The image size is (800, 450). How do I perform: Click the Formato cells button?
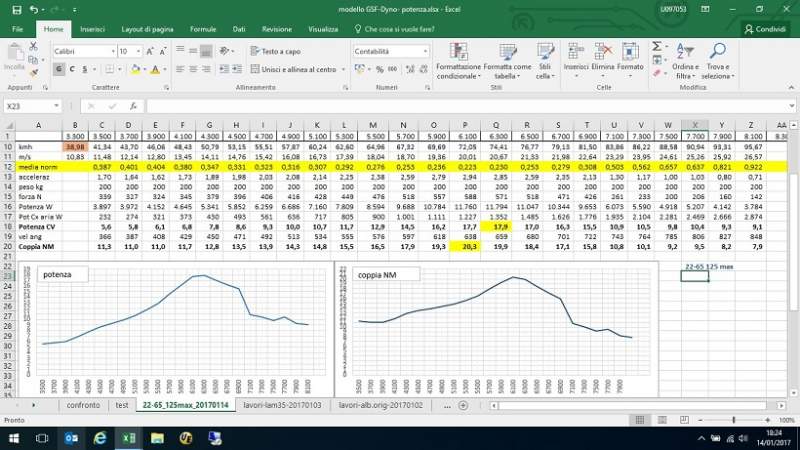coord(630,61)
